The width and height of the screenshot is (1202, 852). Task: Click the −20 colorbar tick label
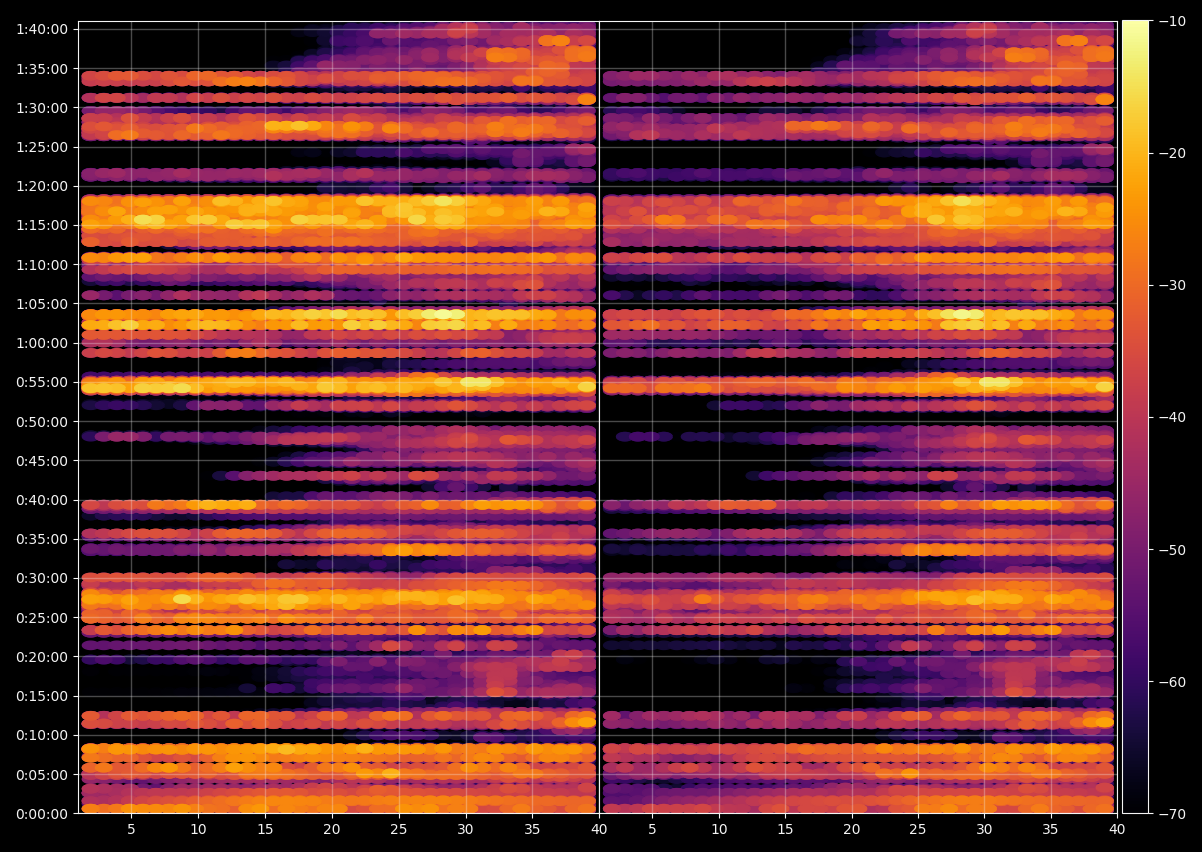tap(1172, 153)
